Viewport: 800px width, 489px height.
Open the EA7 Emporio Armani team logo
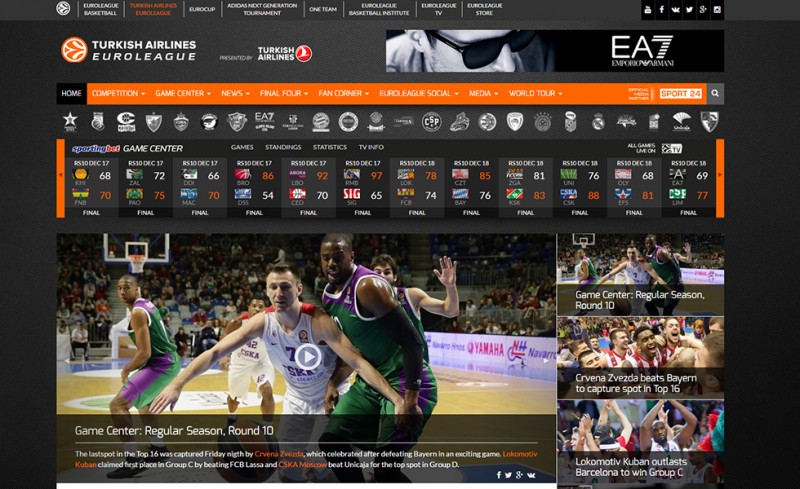(264, 122)
